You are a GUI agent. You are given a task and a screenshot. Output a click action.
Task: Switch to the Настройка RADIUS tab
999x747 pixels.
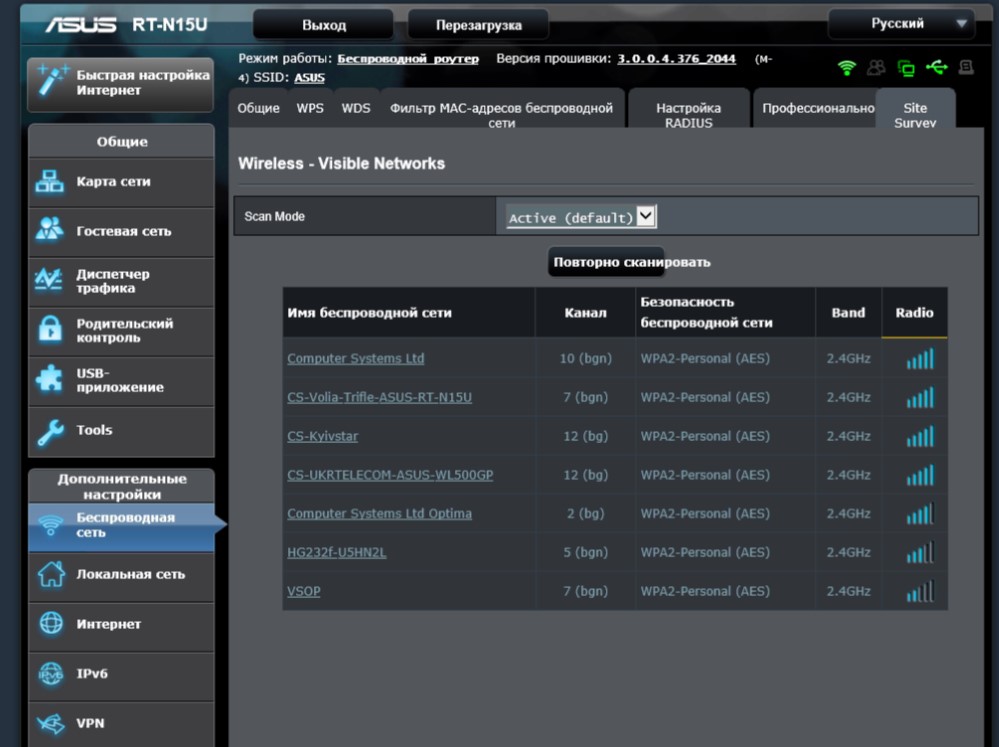688,115
